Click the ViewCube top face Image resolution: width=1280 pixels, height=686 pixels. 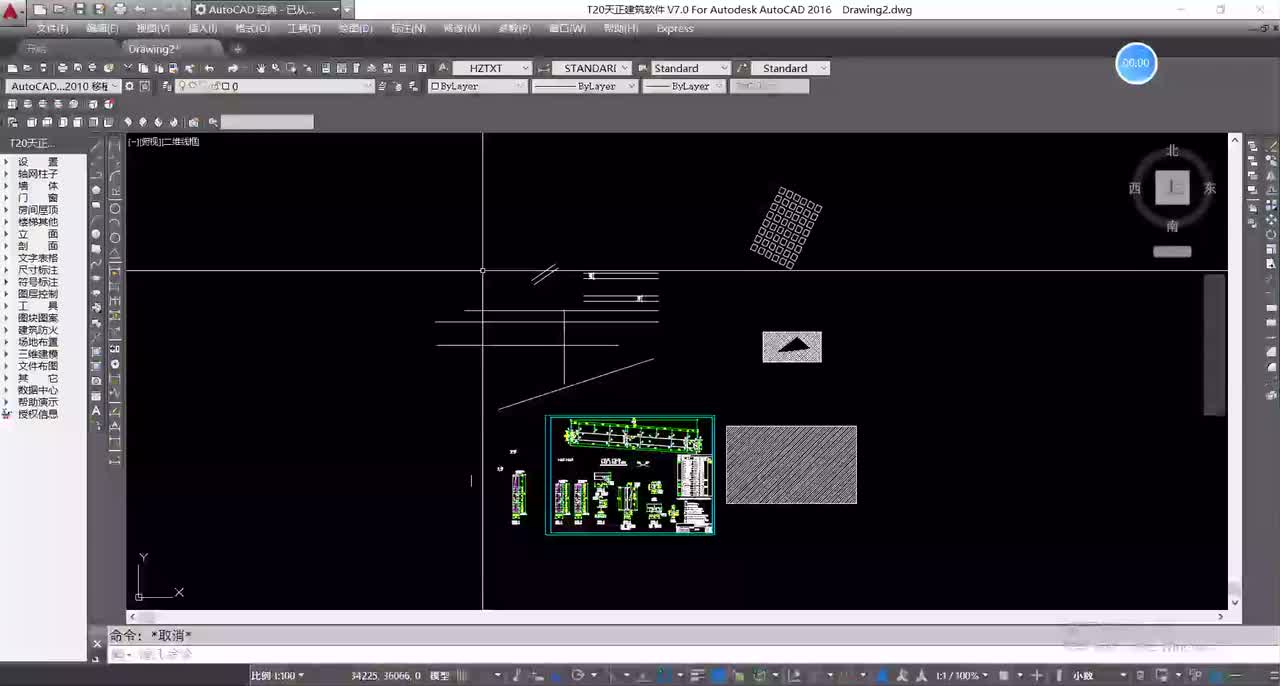[1172, 188]
